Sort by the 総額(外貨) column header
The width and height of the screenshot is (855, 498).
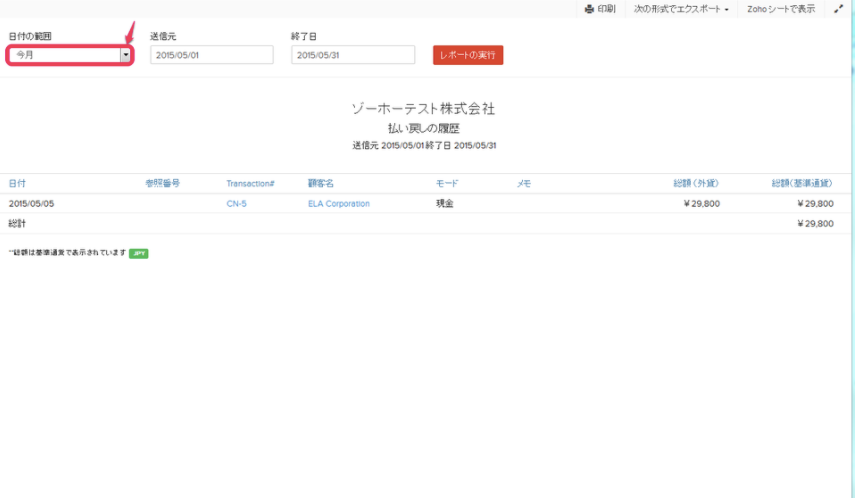point(696,184)
